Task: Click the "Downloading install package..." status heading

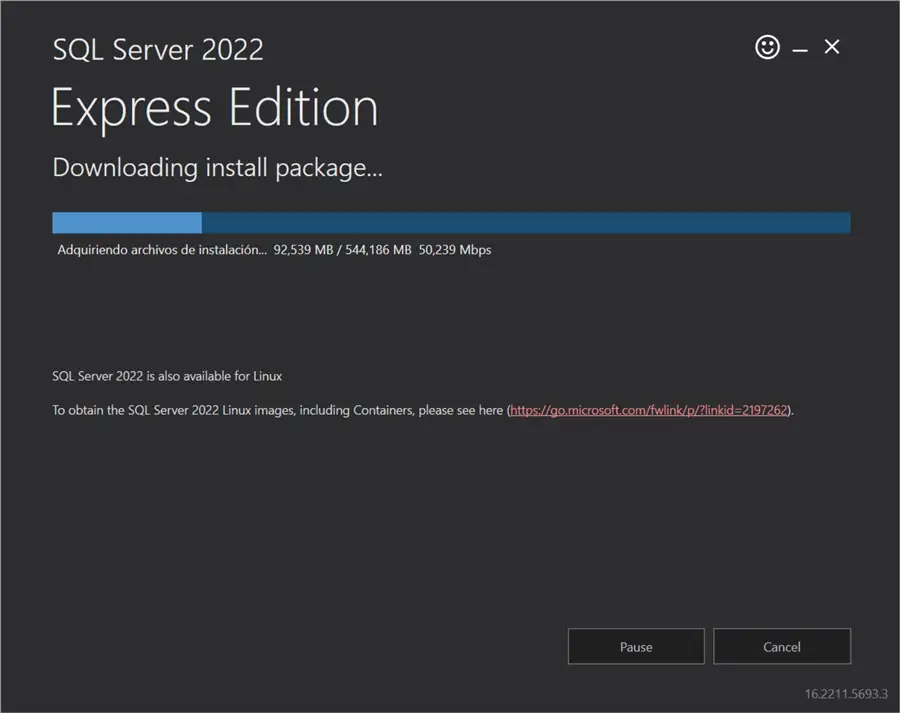Action: point(217,167)
